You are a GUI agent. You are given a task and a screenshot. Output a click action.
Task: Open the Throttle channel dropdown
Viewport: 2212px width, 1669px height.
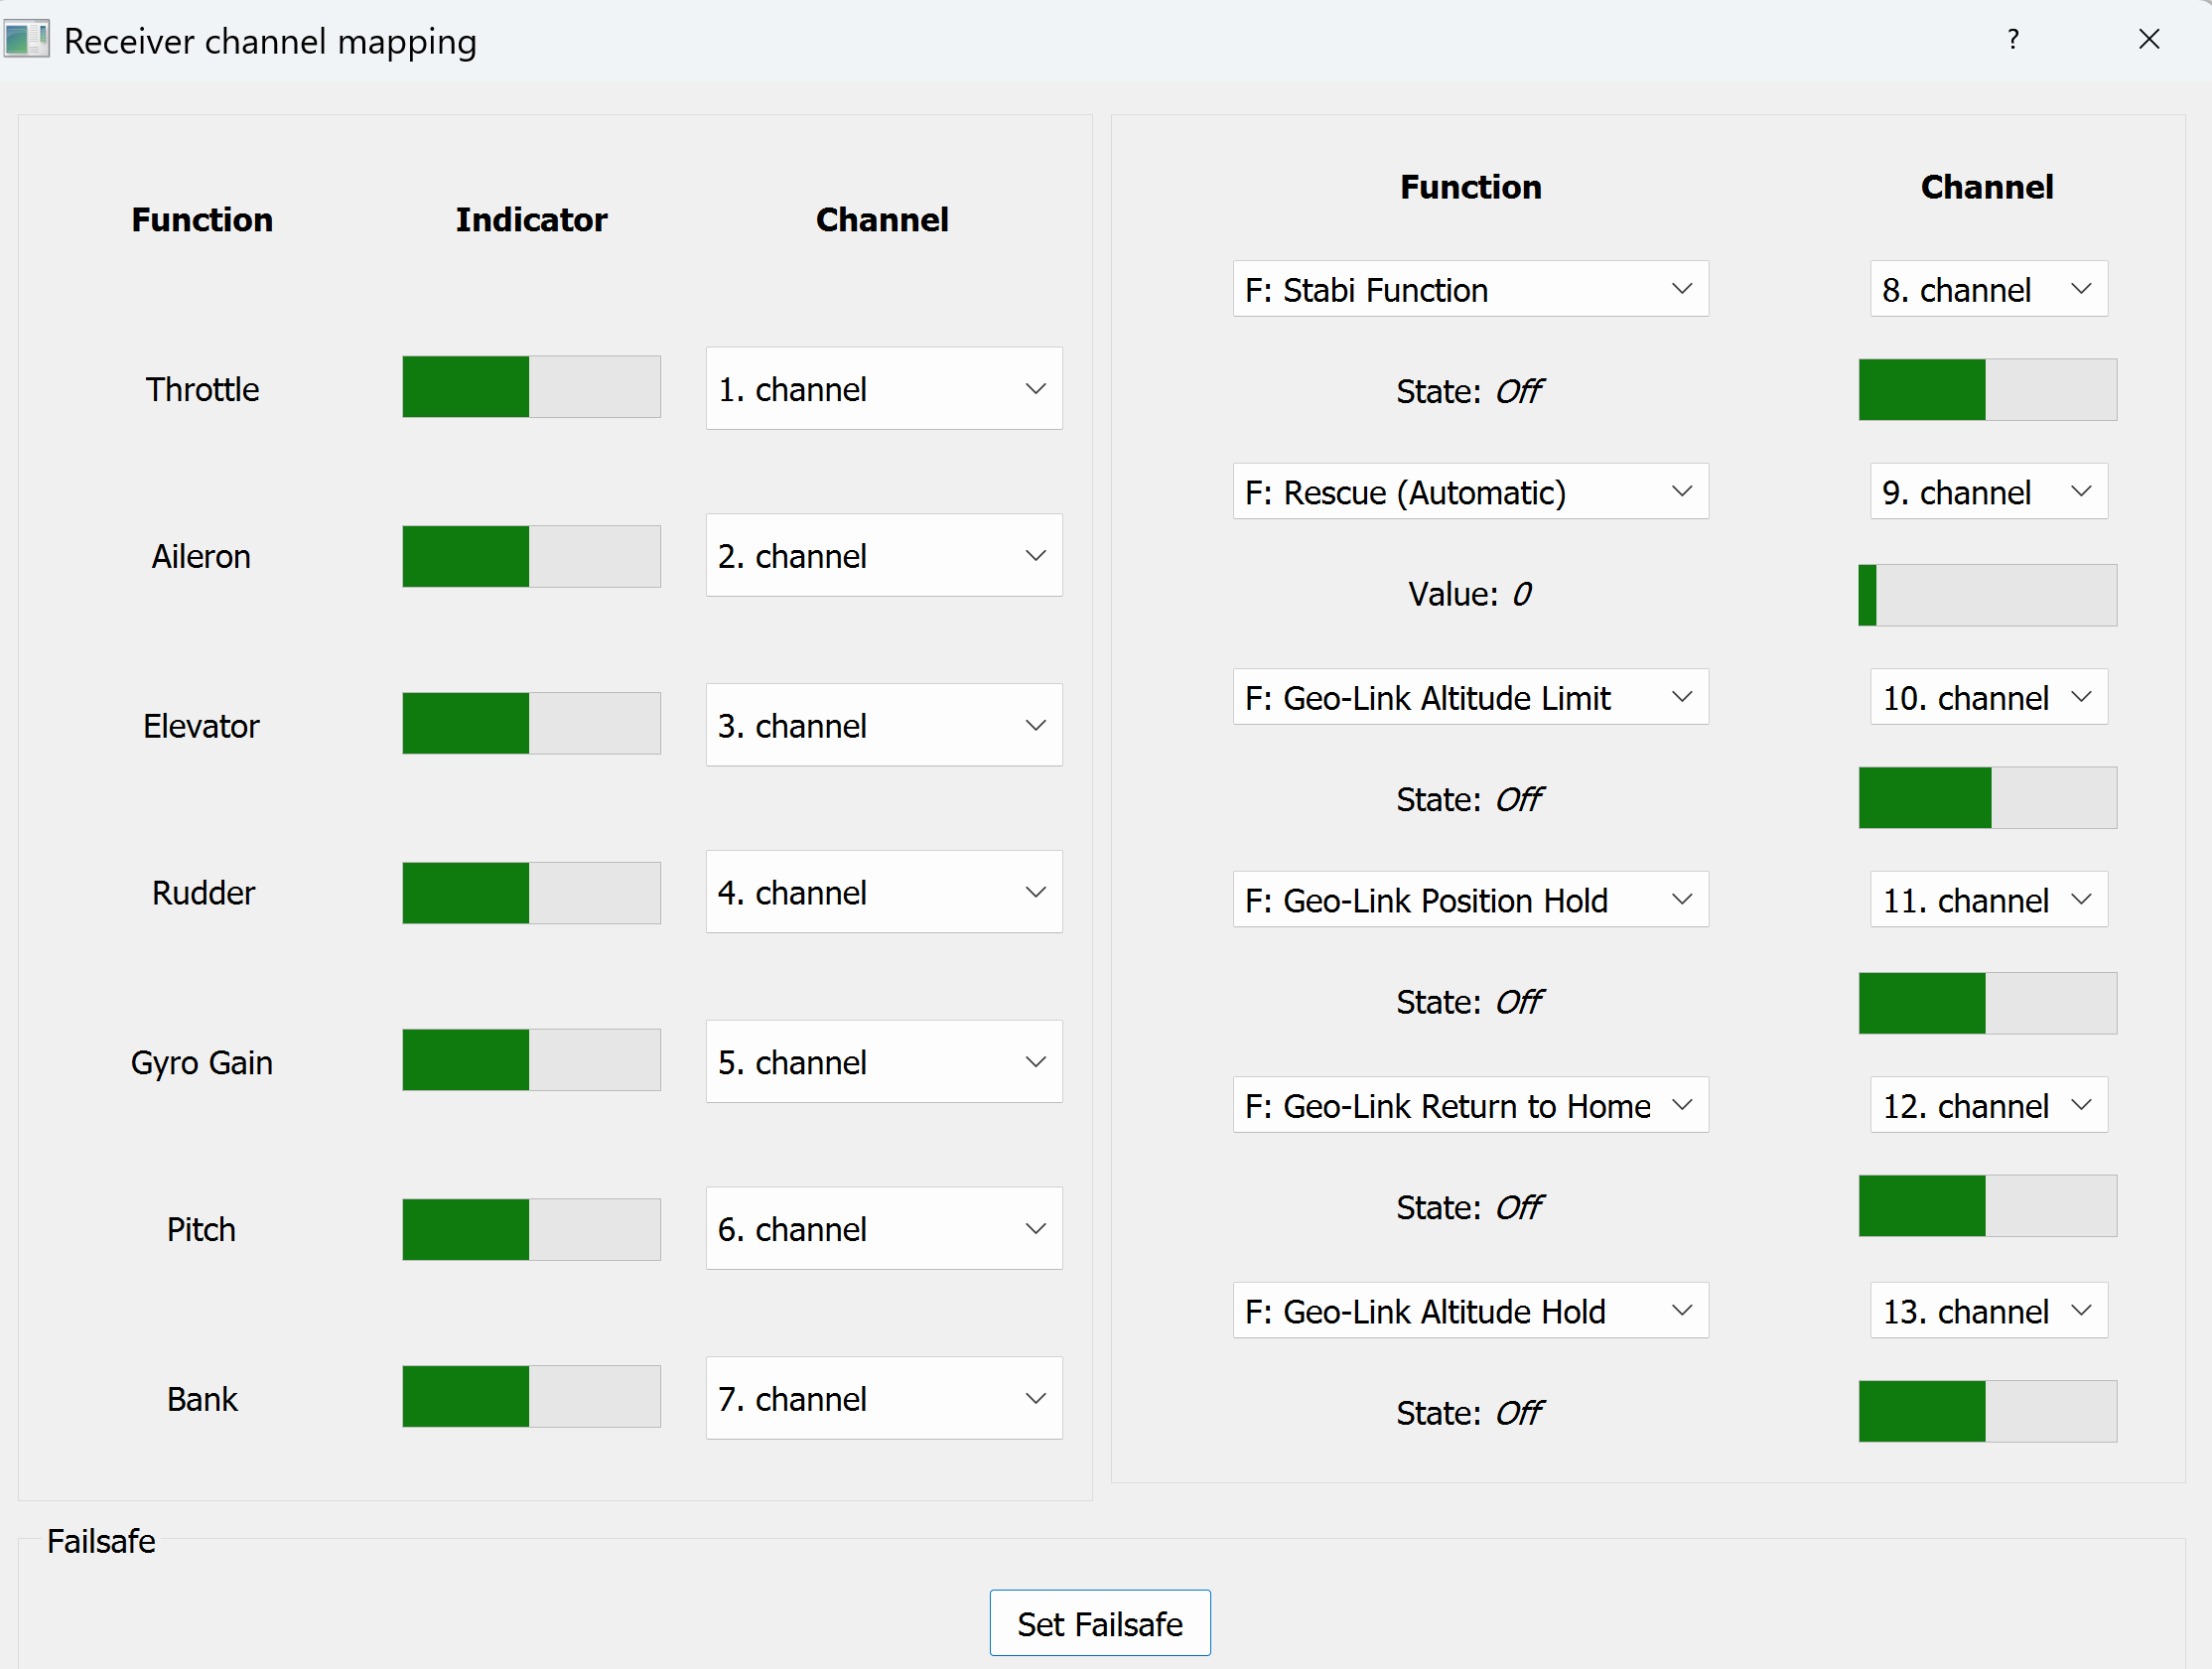tap(883, 389)
